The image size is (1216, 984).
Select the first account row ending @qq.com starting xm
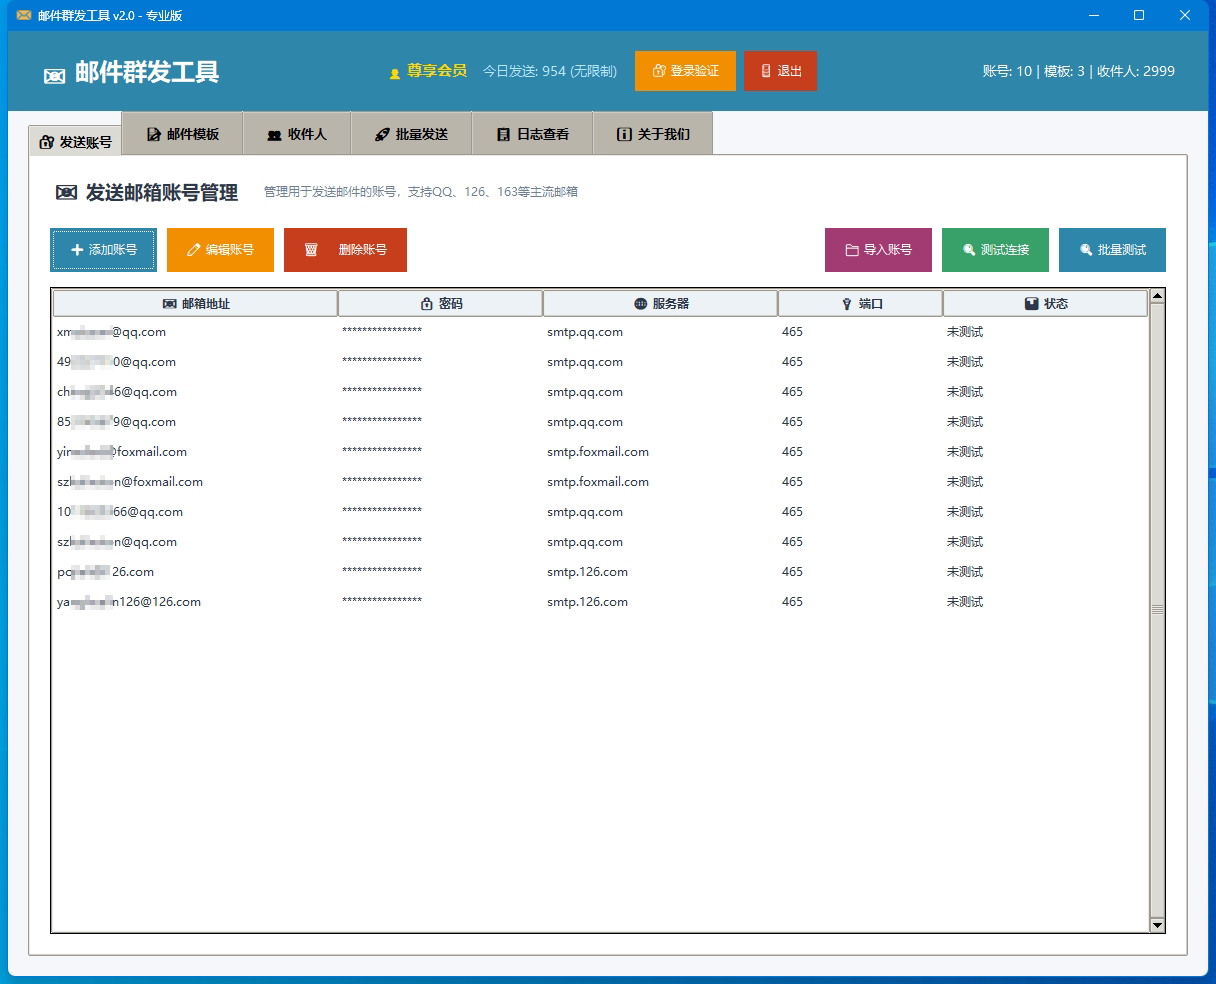[x=600, y=332]
